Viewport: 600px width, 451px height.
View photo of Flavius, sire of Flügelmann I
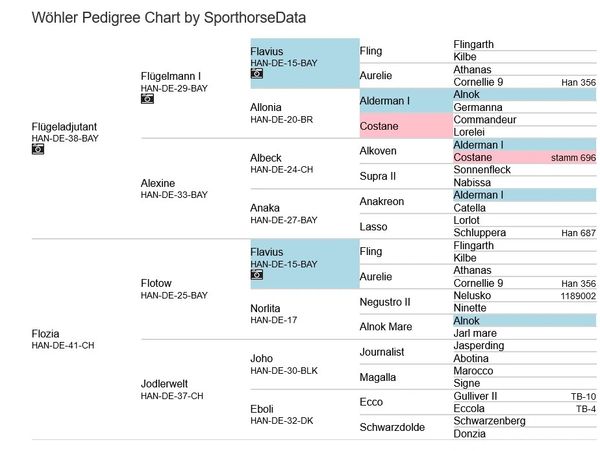tap(256, 74)
